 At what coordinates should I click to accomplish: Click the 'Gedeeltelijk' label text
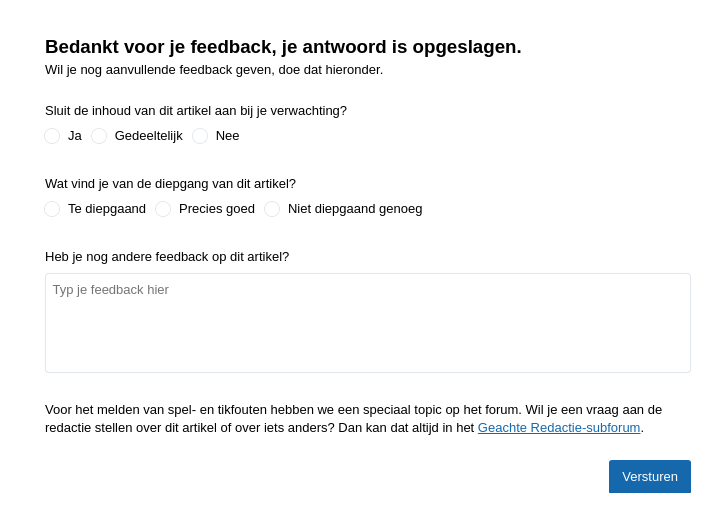click(148, 136)
